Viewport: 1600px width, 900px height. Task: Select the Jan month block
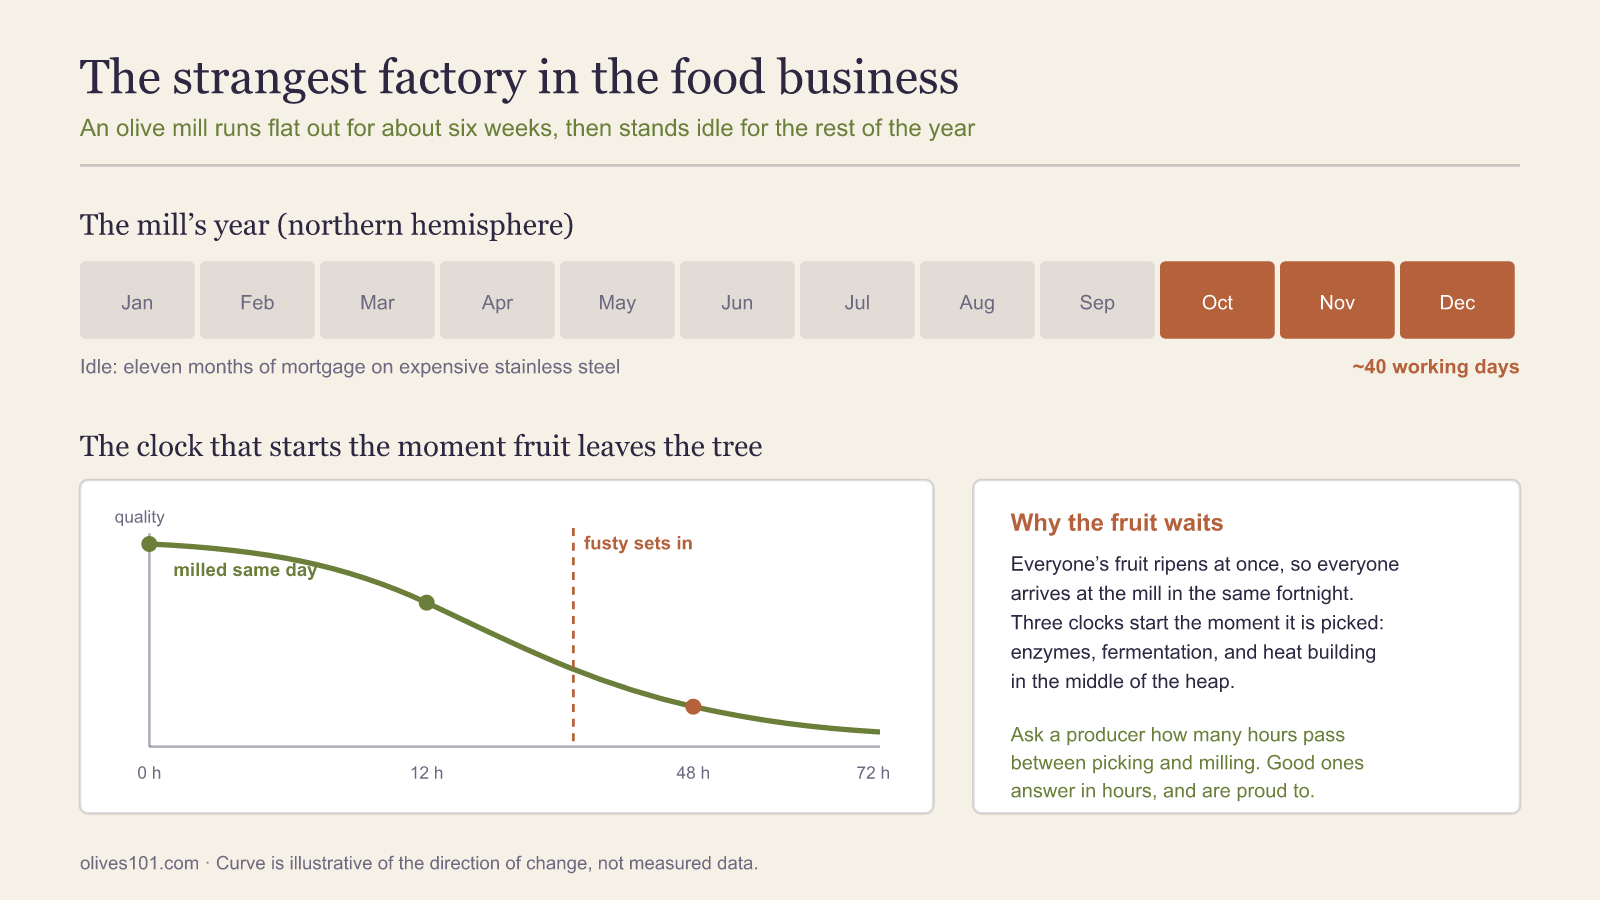point(137,300)
